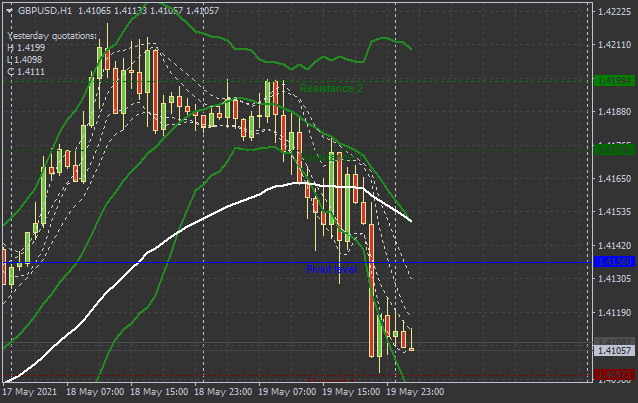Screen dimensions: 638x403
Task: Select the blue Pivot level label
Action: [x=330, y=270]
